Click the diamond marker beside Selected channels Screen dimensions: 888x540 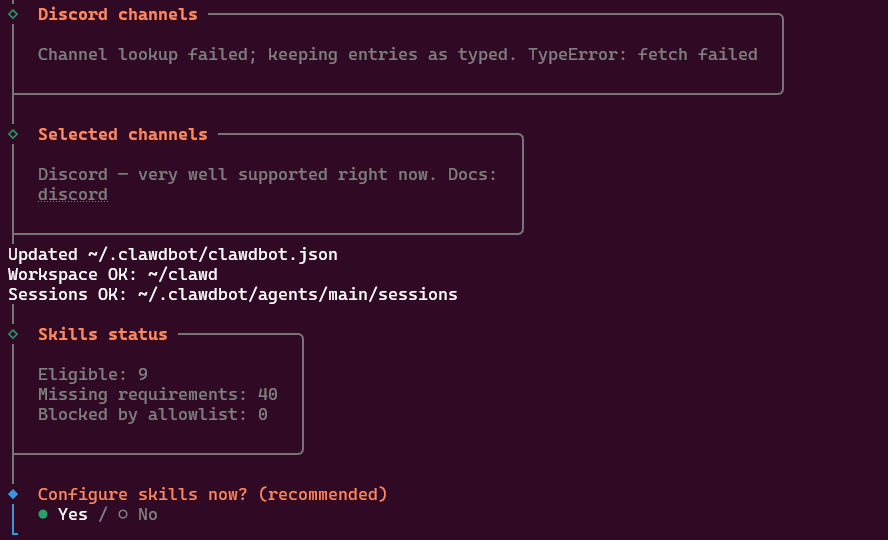tap(13, 134)
